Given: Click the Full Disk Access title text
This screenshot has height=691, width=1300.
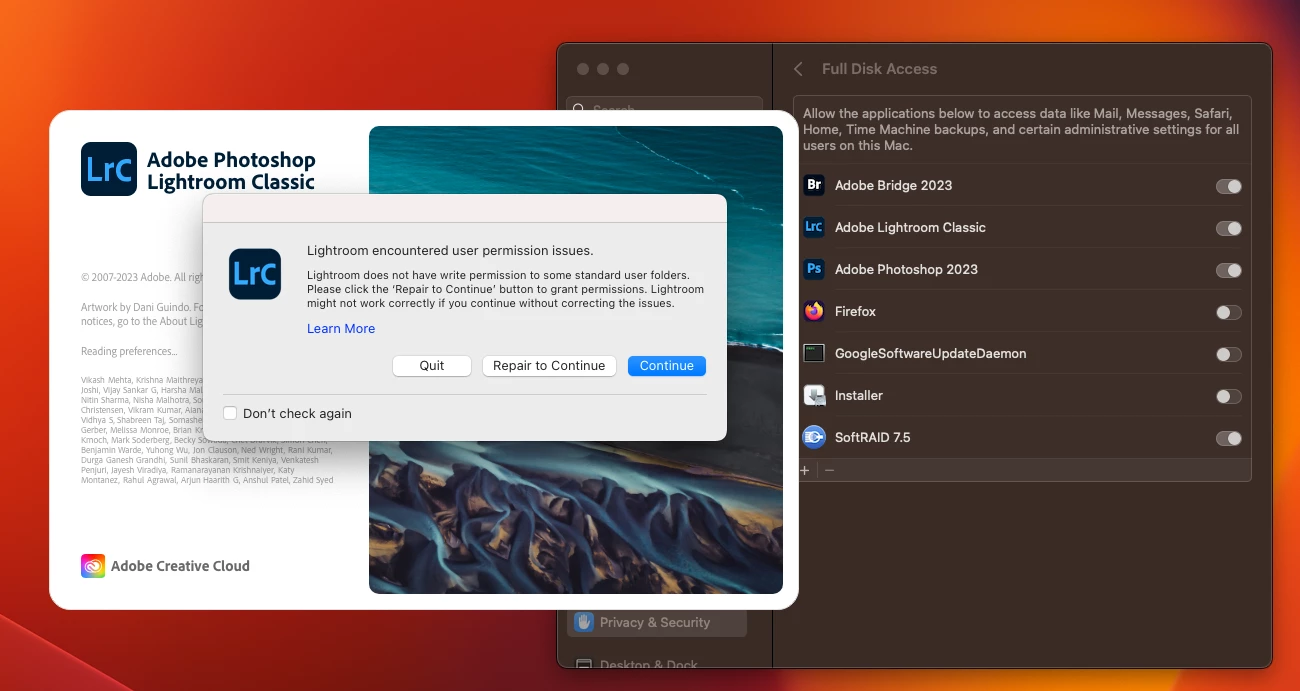Looking at the screenshot, I should coord(879,69).
